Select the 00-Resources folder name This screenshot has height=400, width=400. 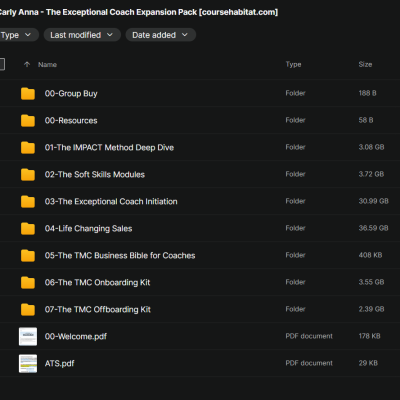coord(71,121)
